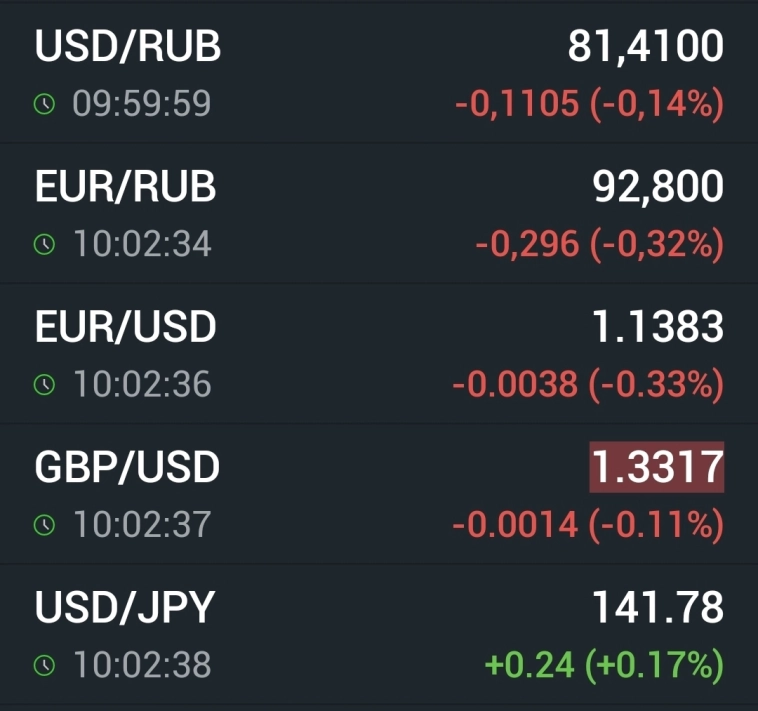Click the EUR/USD price 1.1383
The image size is (758, 711).
click(x=658, y=327)
